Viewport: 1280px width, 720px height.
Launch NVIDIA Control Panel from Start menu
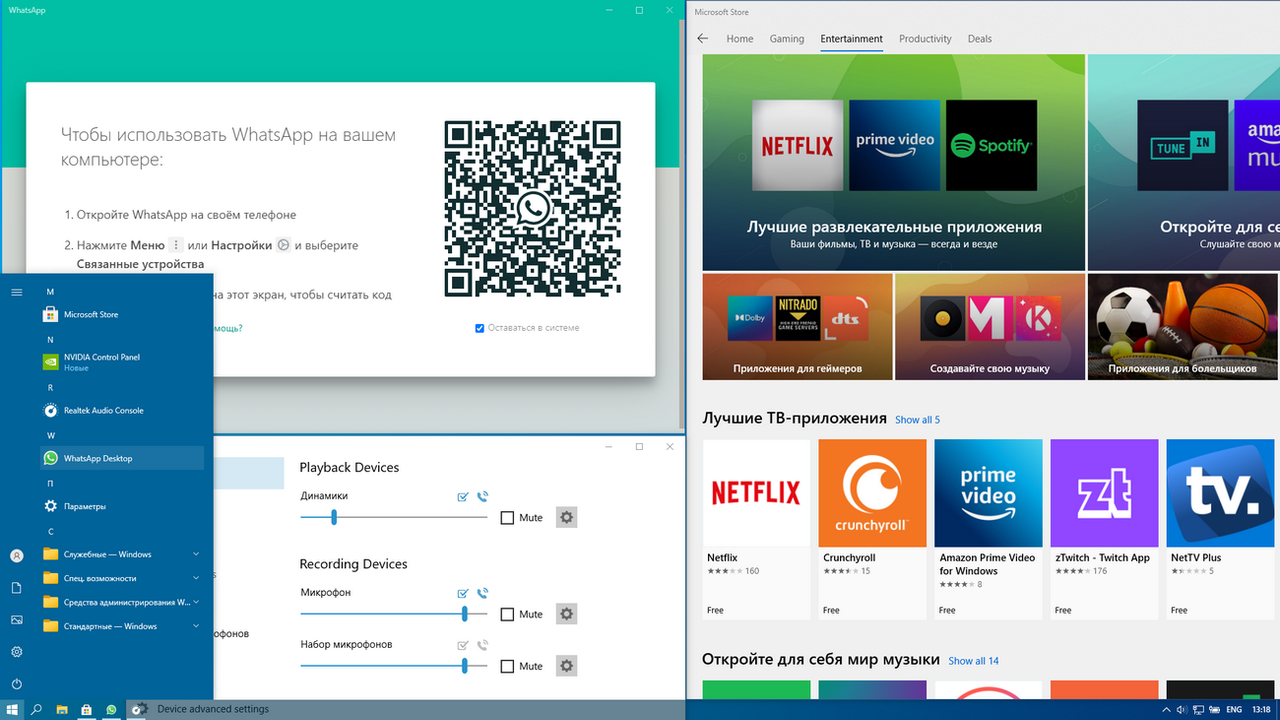(x=122, y=362)
